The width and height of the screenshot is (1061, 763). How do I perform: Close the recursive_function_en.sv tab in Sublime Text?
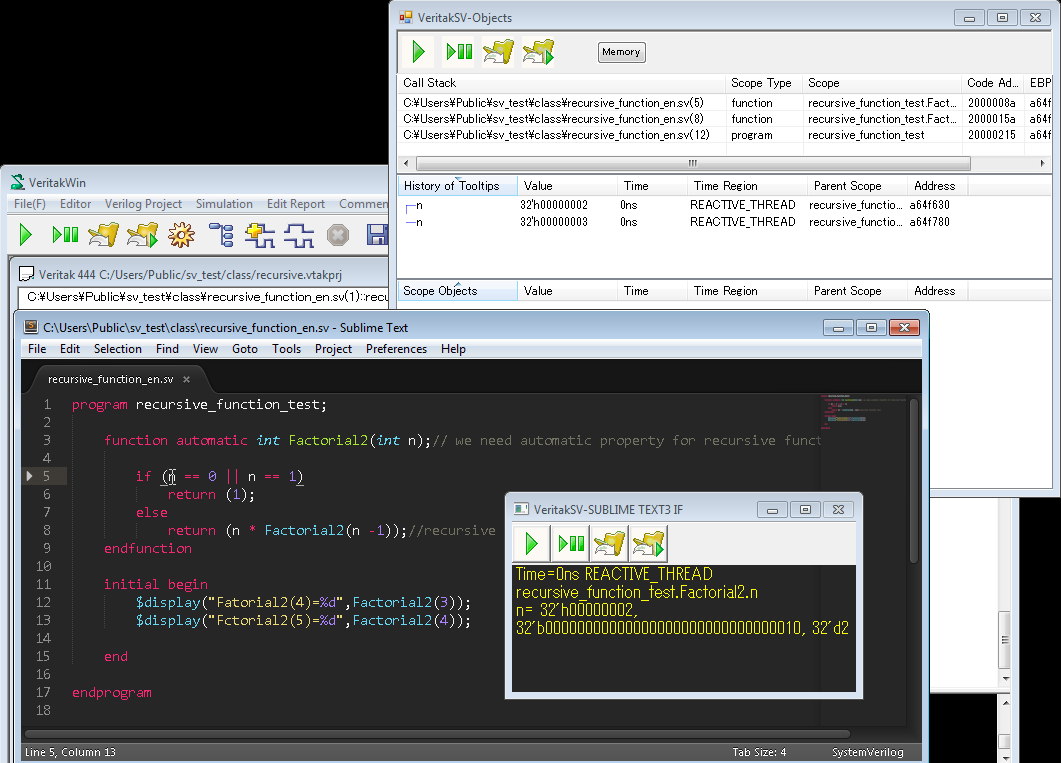point(187,379)
